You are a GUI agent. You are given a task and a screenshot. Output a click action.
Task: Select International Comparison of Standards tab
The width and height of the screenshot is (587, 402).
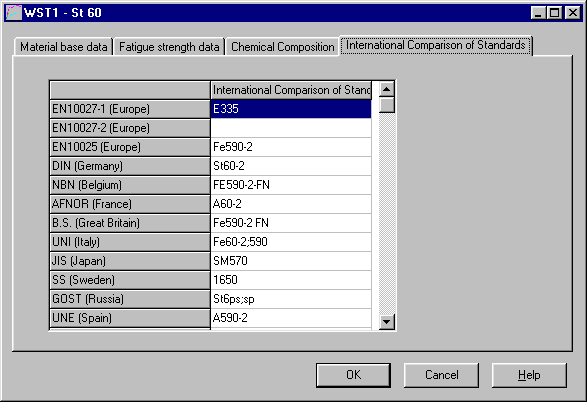(x=436, y=45)
